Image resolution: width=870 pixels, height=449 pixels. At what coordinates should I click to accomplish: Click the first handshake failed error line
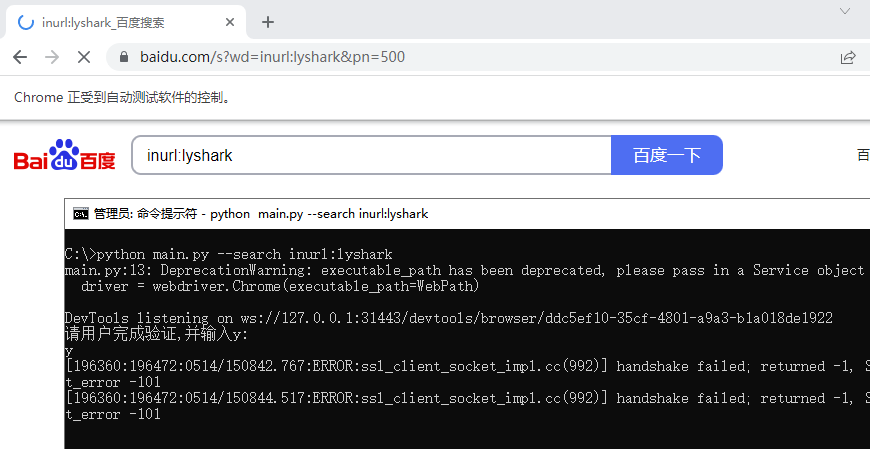pyautogui.click(x=467, y=366)
